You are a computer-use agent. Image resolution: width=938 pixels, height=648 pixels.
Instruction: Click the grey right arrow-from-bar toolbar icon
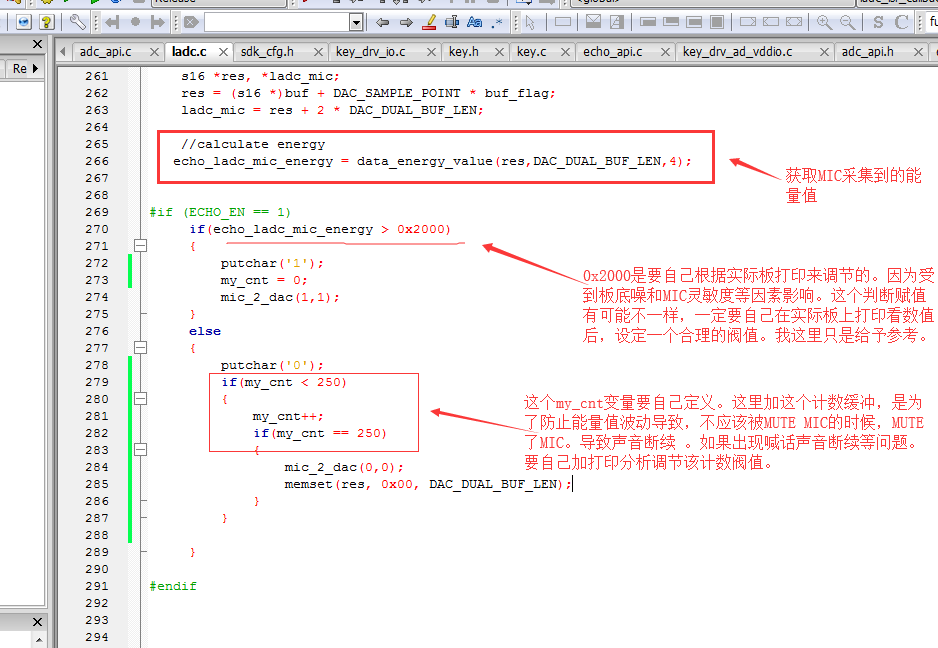pos(158,23)
